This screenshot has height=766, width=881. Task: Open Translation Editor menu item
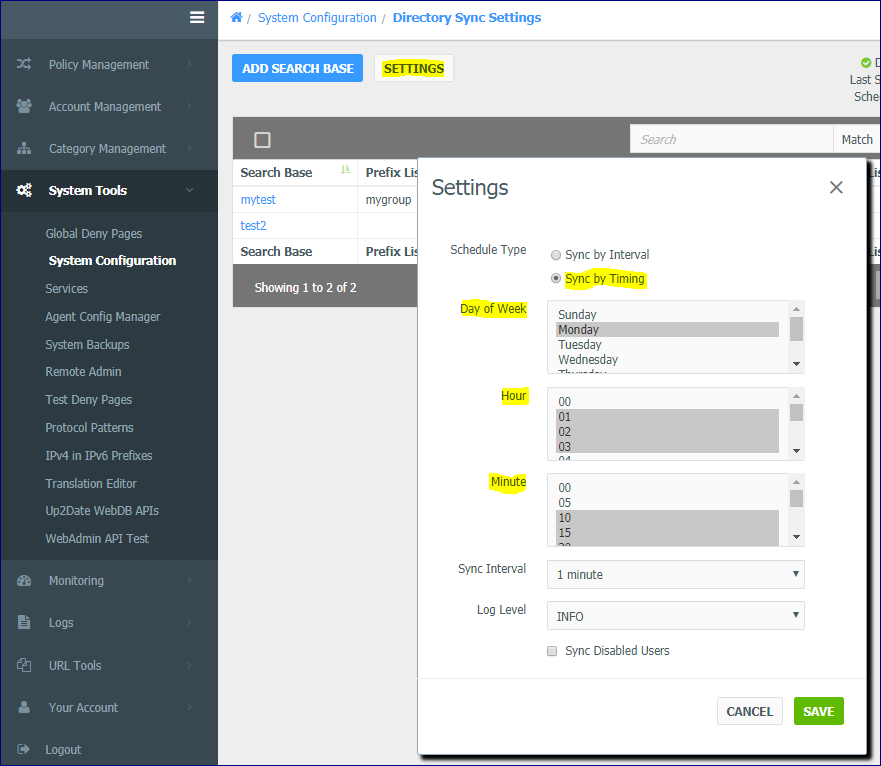[90, 483]
